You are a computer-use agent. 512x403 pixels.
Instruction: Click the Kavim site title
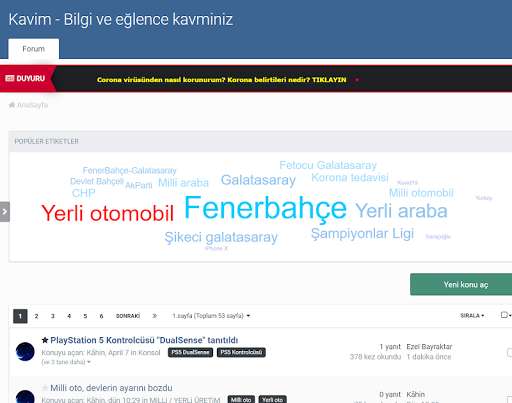point(120,19)
